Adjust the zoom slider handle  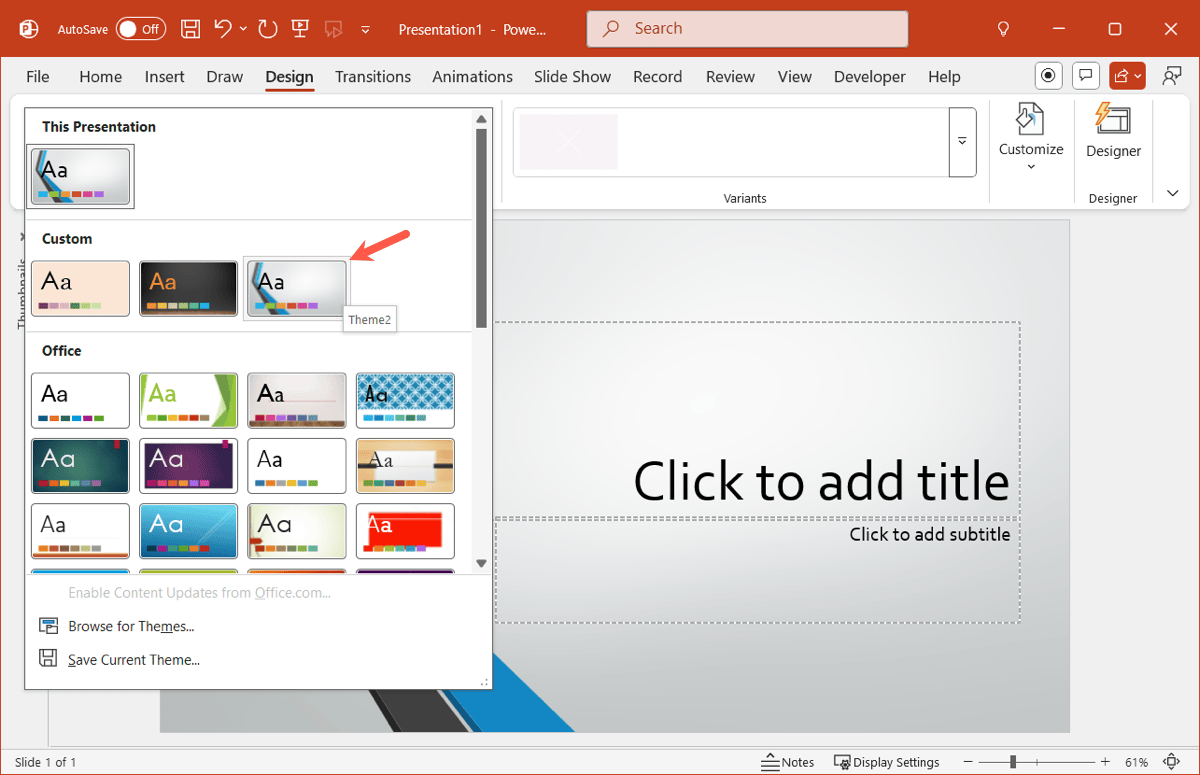[1013, 762]
